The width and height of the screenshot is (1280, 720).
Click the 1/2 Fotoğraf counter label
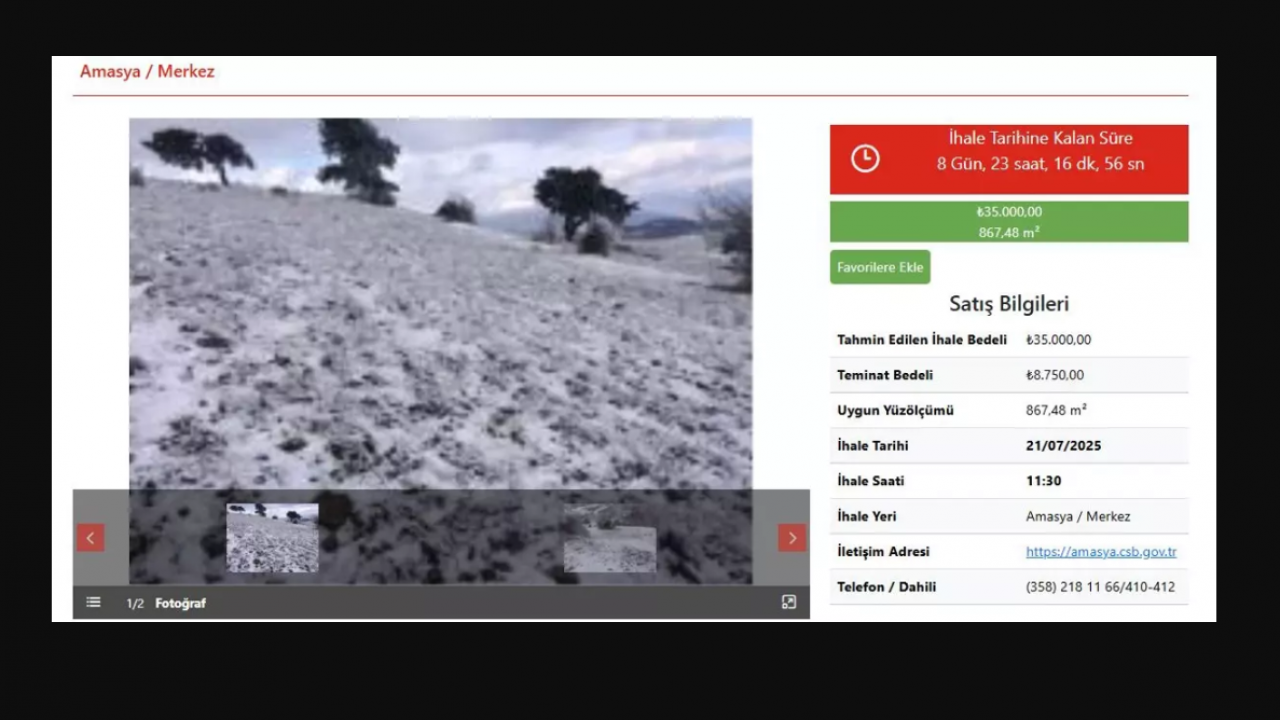tap(166, 603)
